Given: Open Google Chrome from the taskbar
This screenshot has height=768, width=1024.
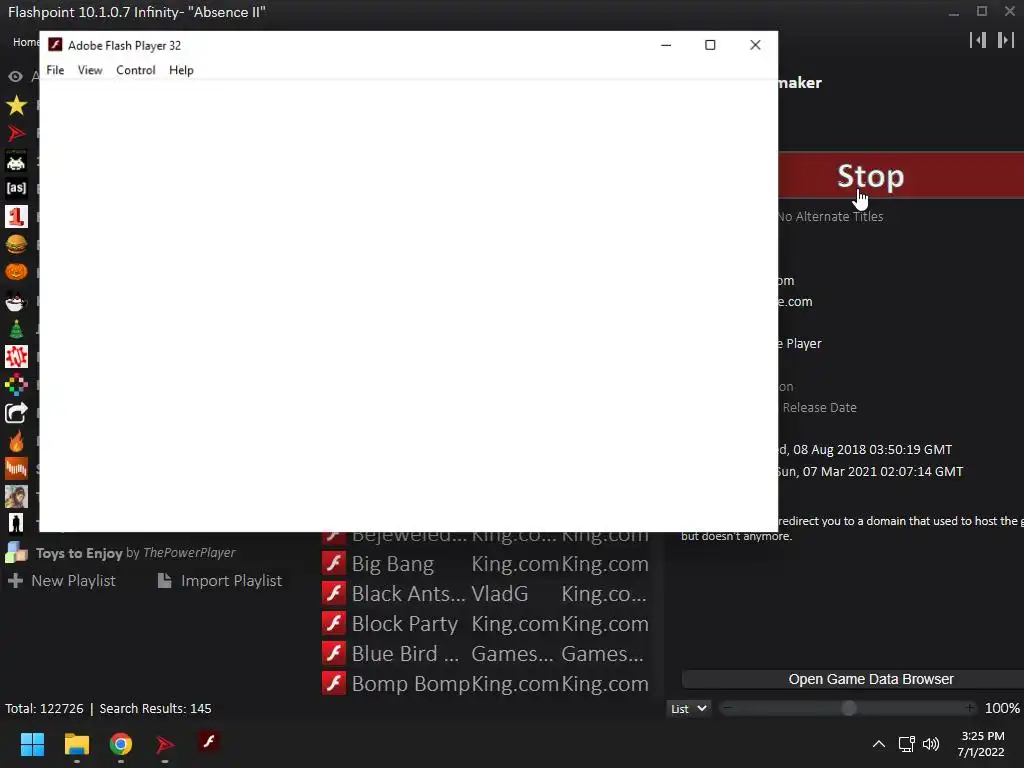Looking at the screenshot, I should point(121,744).
